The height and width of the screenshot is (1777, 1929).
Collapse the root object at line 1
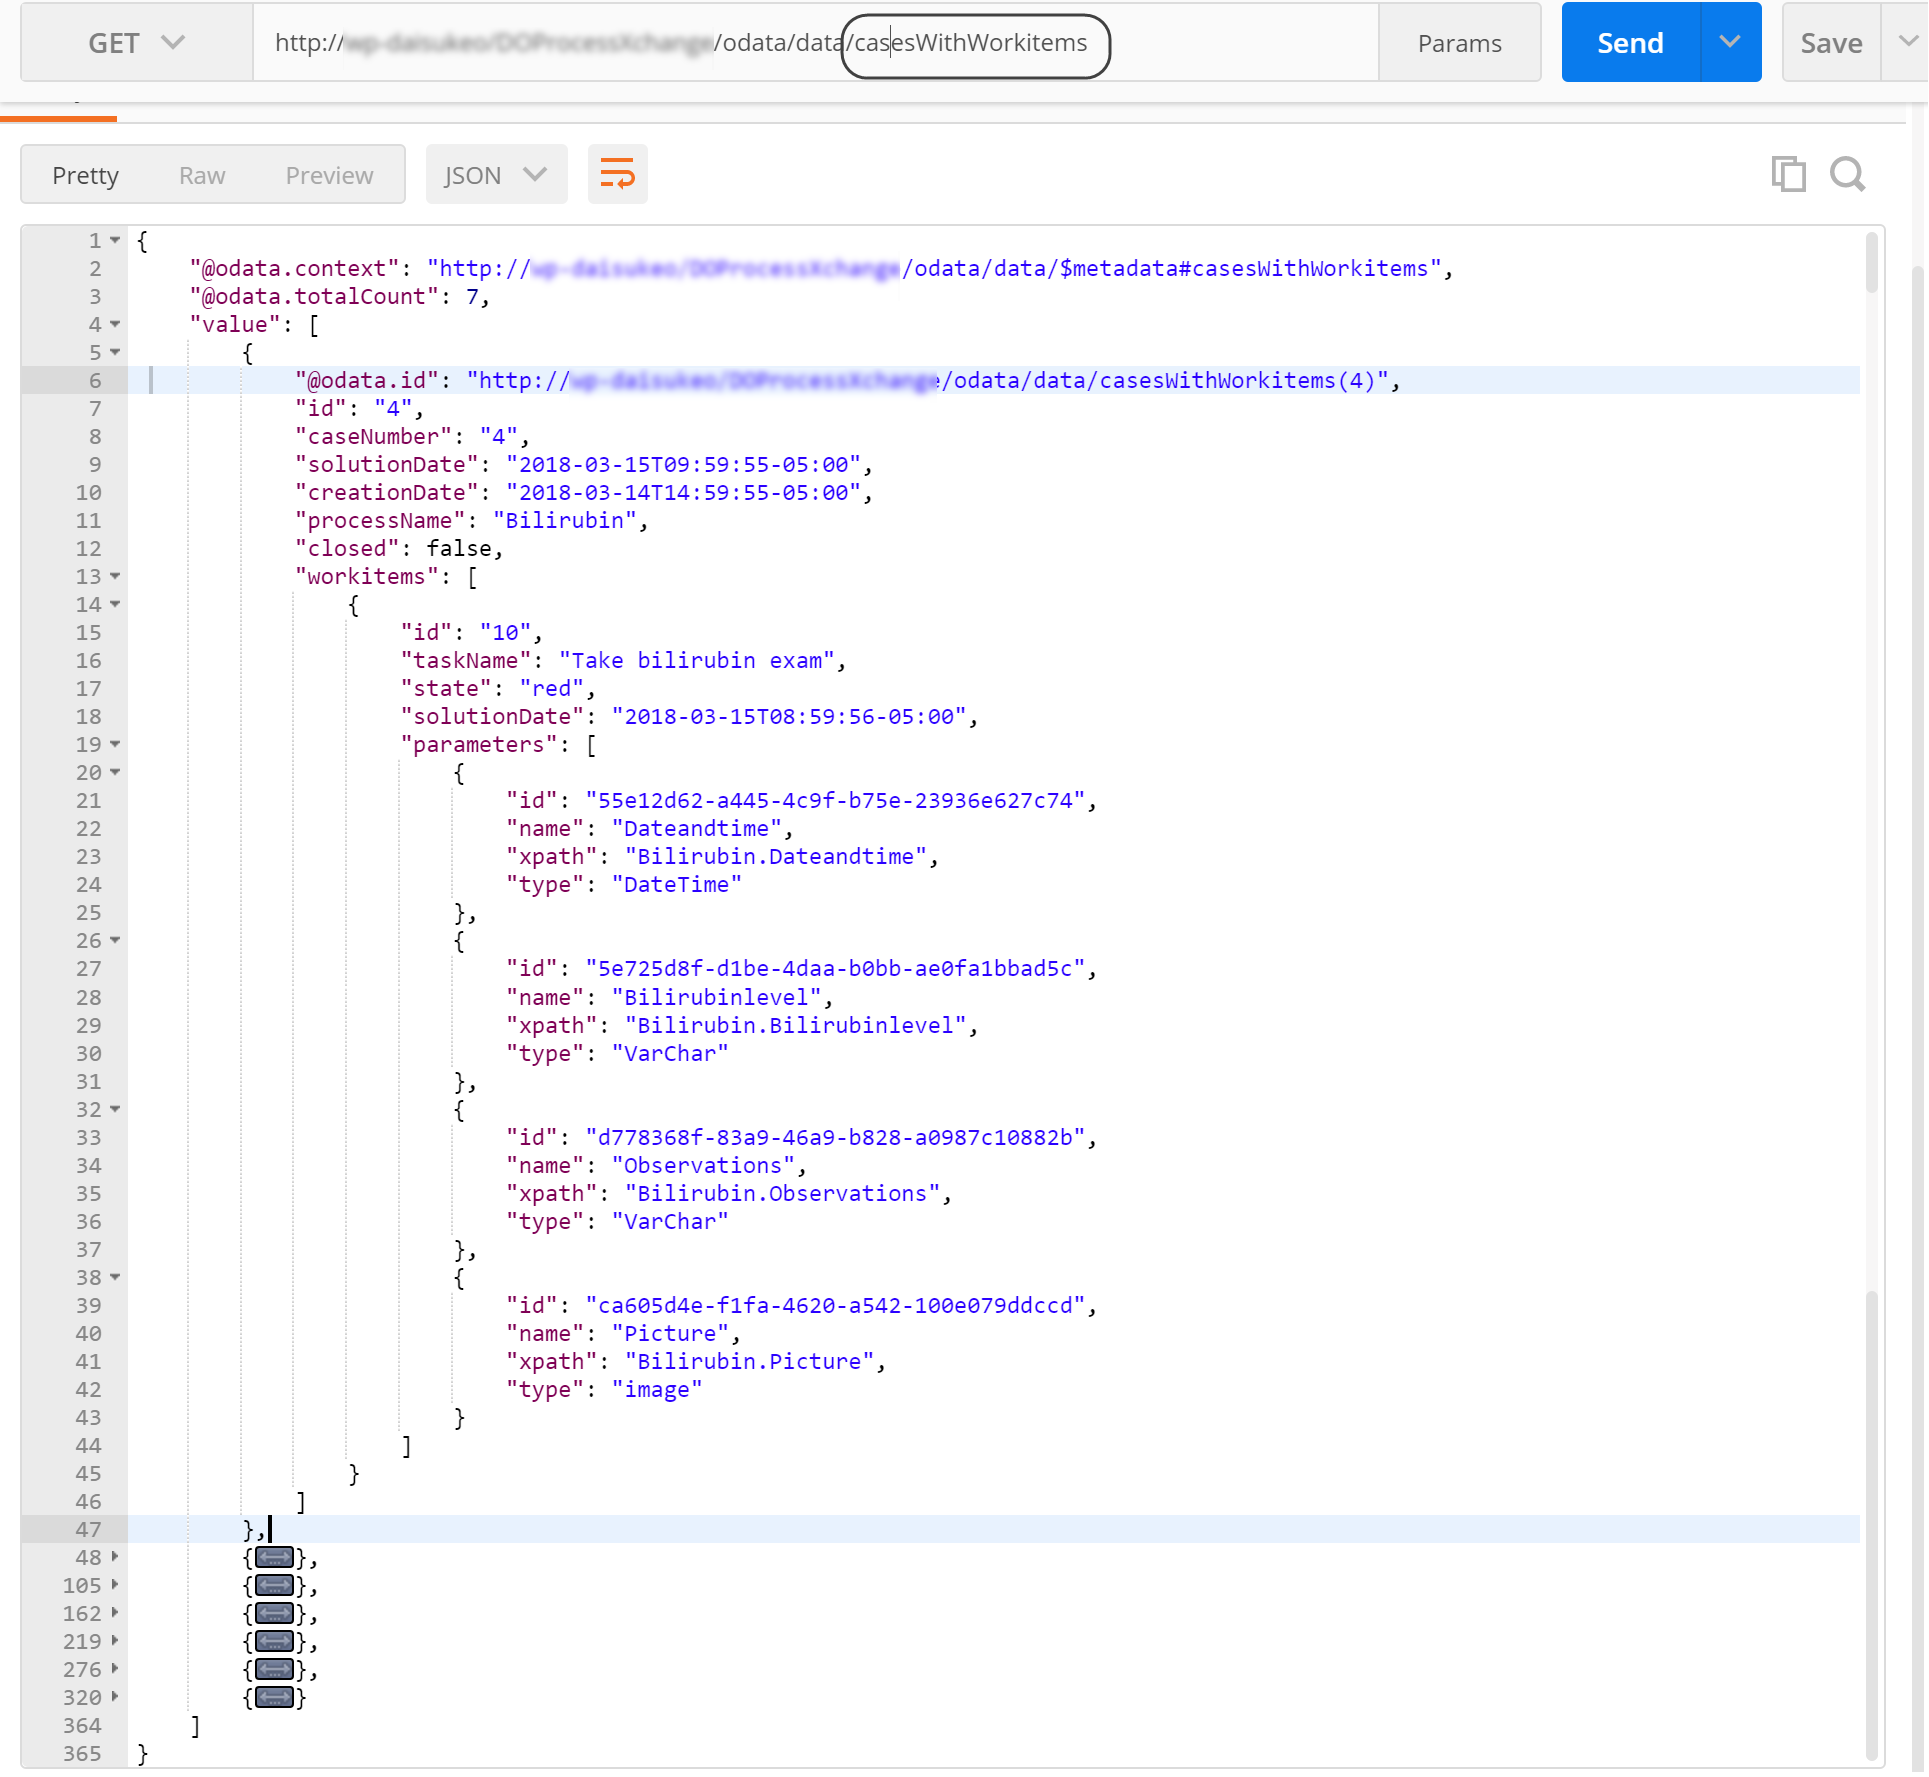115,240
